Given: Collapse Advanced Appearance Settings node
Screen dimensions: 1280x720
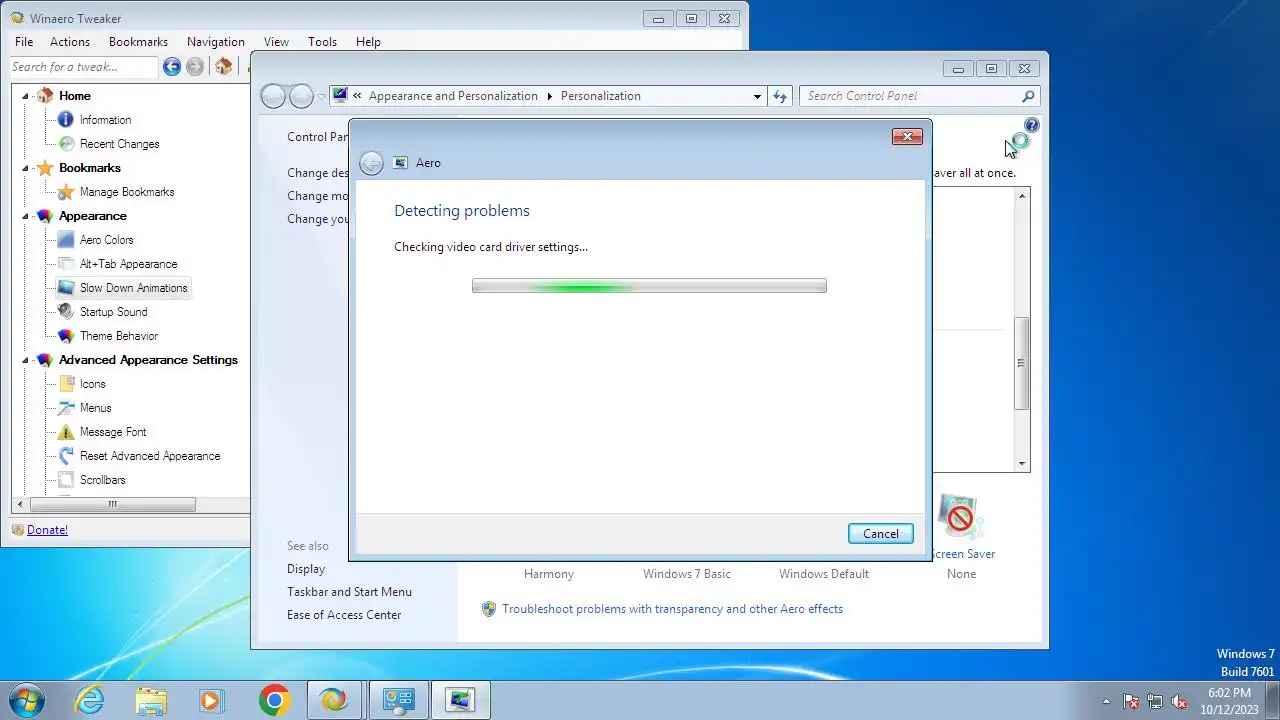Looking at the screenshot, I should pyautogui.click(x=26, y=360).
